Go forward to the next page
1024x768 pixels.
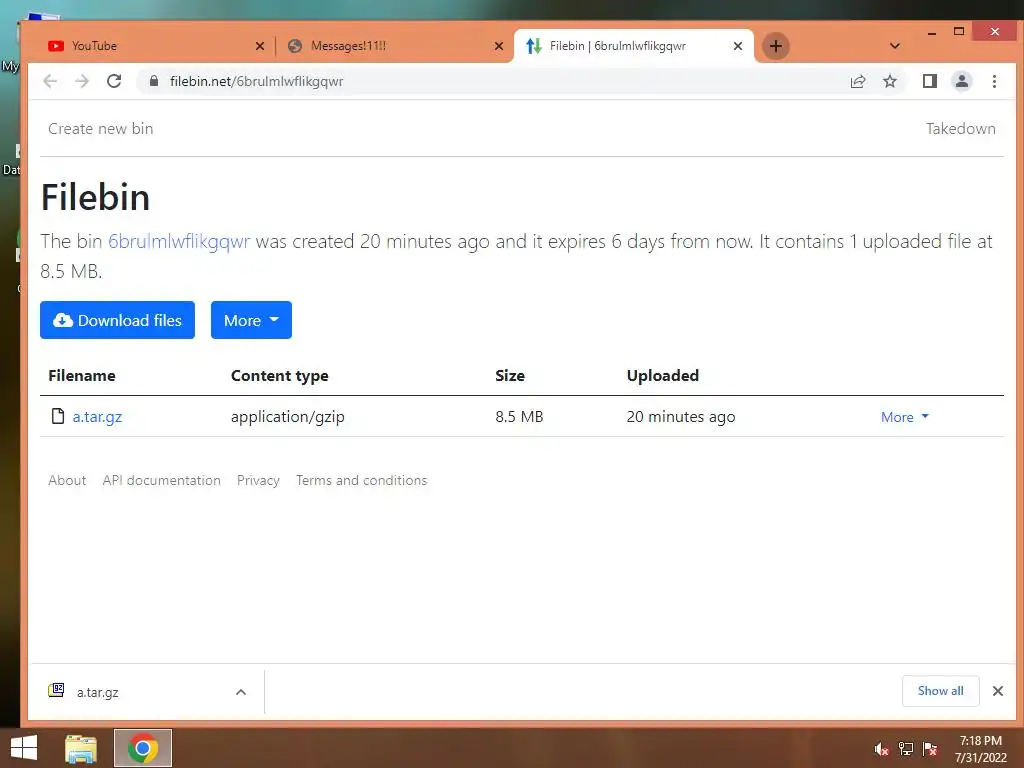[82, 81]
